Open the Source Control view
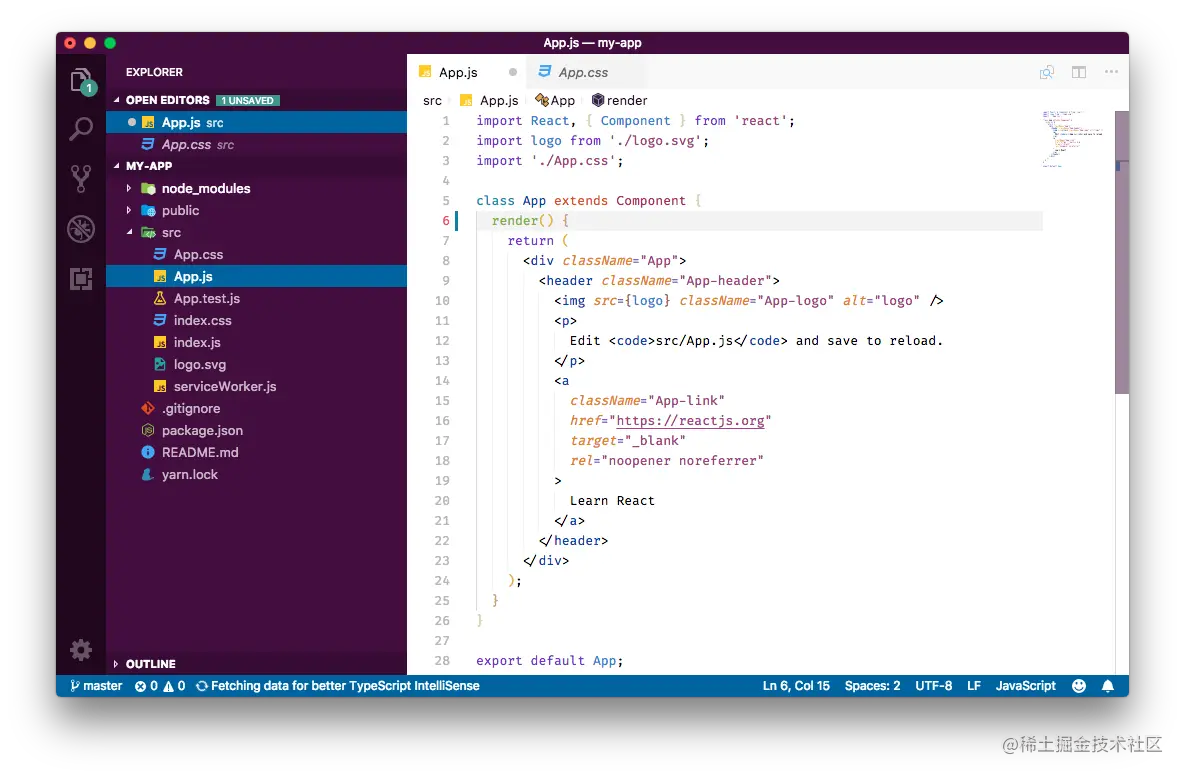The height and width of the screenshot is (777, 1185). [x=81, y=178]
